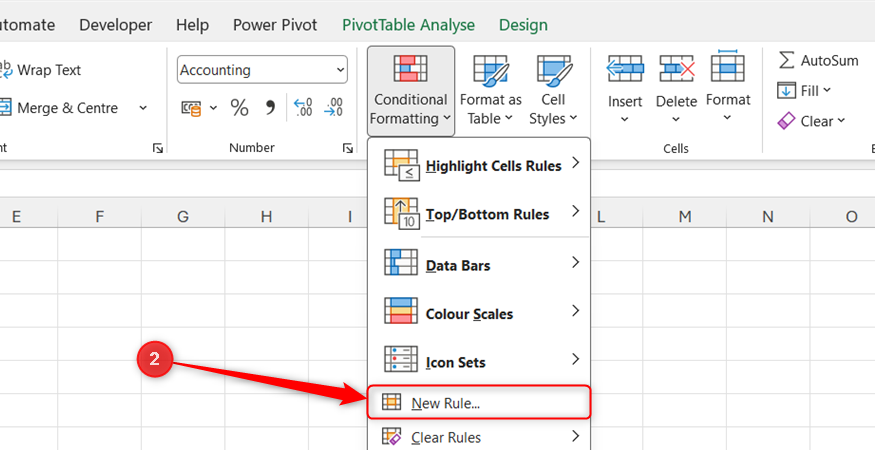The width and height of the screenshot is (875, 450).
Task: Click the Accounting Number Format currency icon
Action: [x=191, y=108]
